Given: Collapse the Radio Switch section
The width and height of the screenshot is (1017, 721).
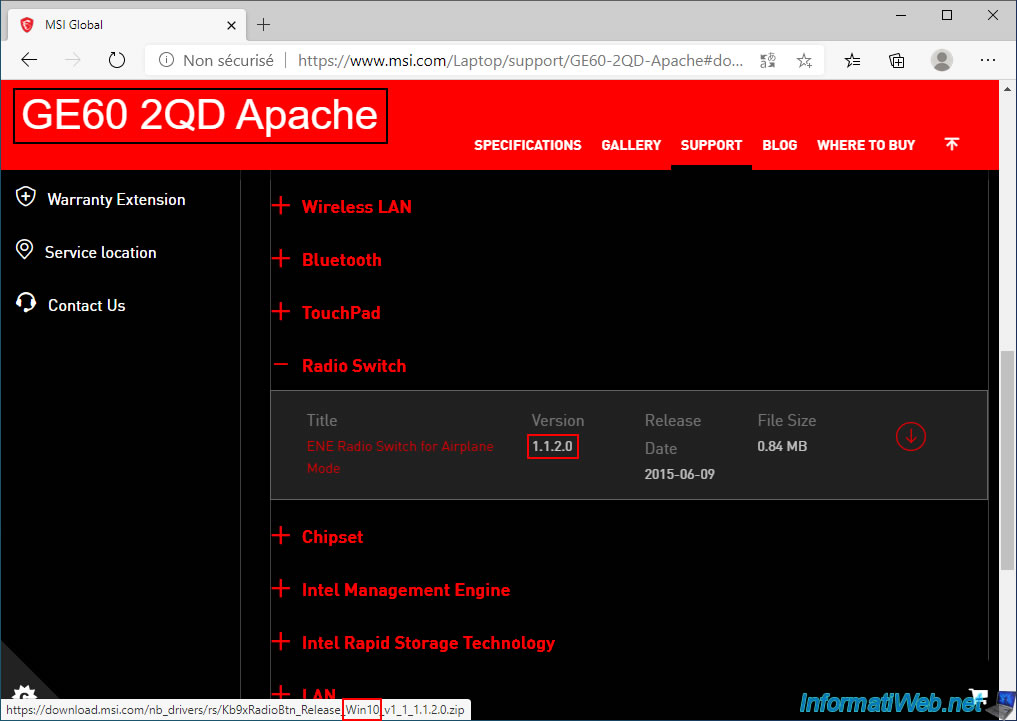Looking at the screenshot, I should [339, 366].
